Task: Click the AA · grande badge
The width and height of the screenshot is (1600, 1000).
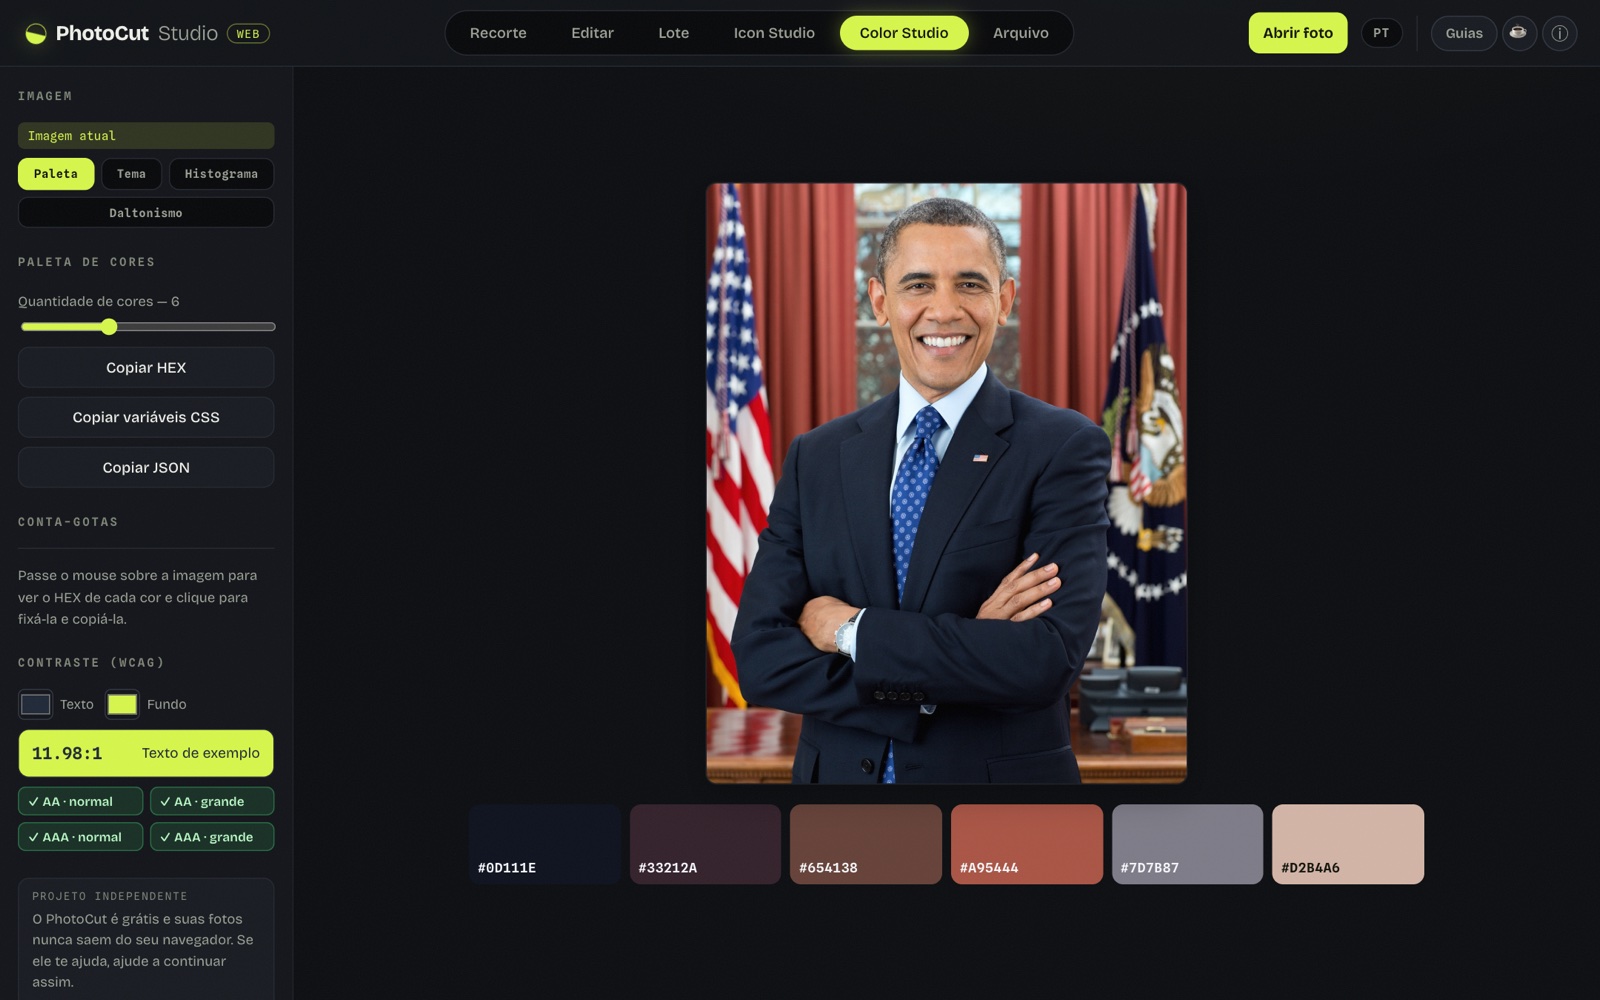Action: point(212,801)
